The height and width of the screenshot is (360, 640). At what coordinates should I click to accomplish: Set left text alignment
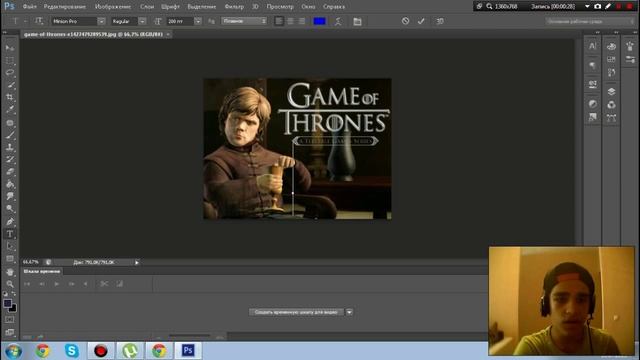pos(279,21)
